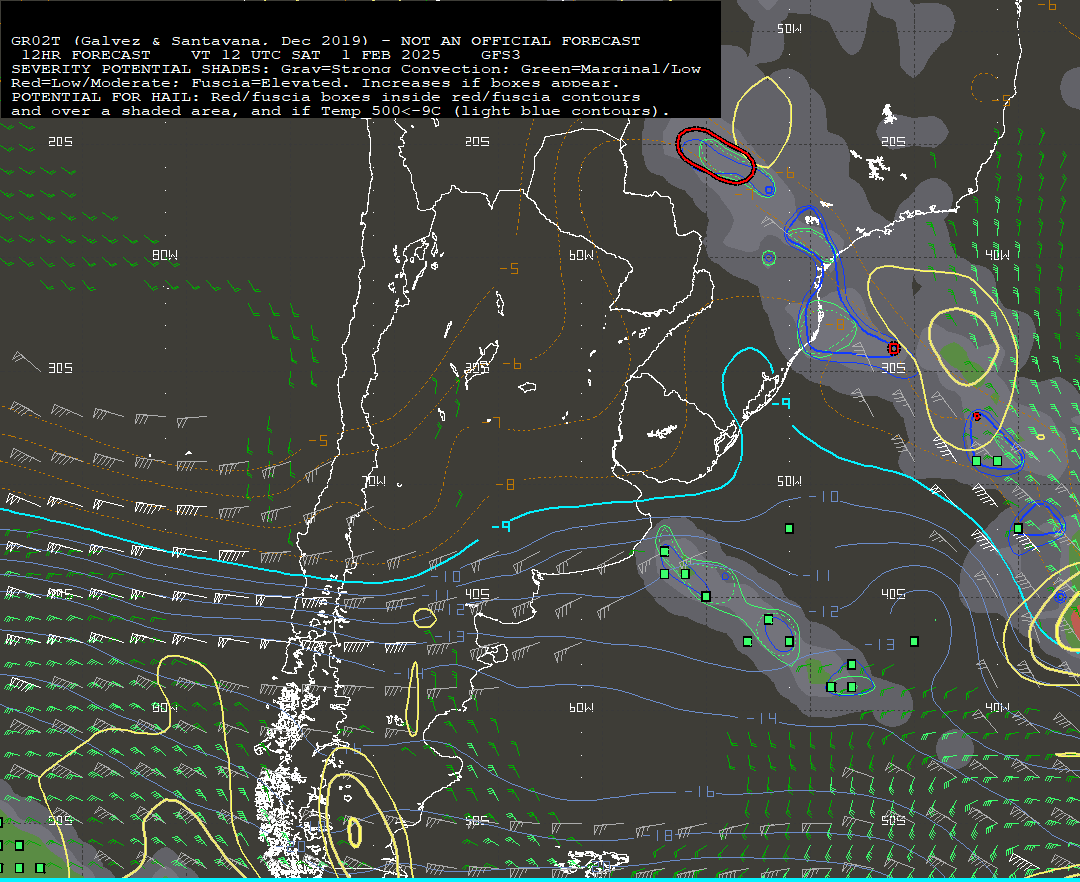The height and width of the screenshot is (882, 1080).
Task: Click the "-18" blue contour label
Action: tap(659, 835)
